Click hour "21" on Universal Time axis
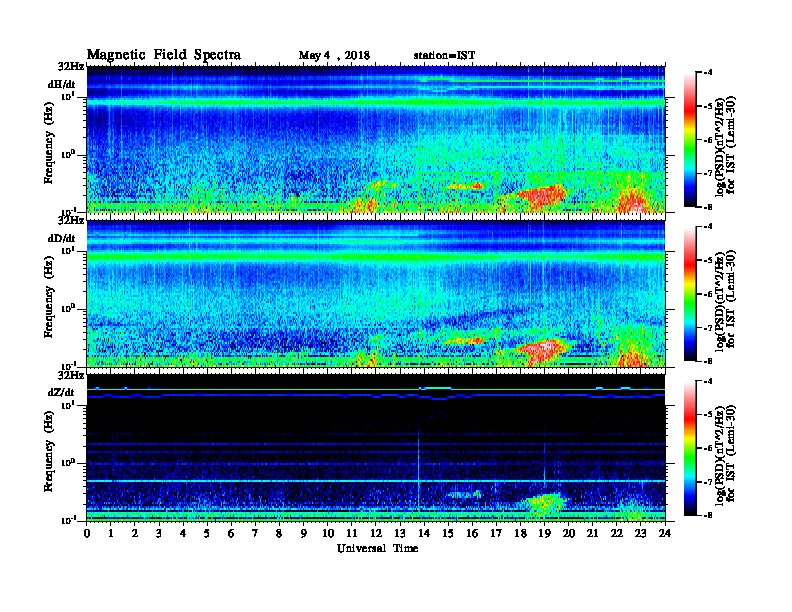The image size is (792, 612). [592, 534]
